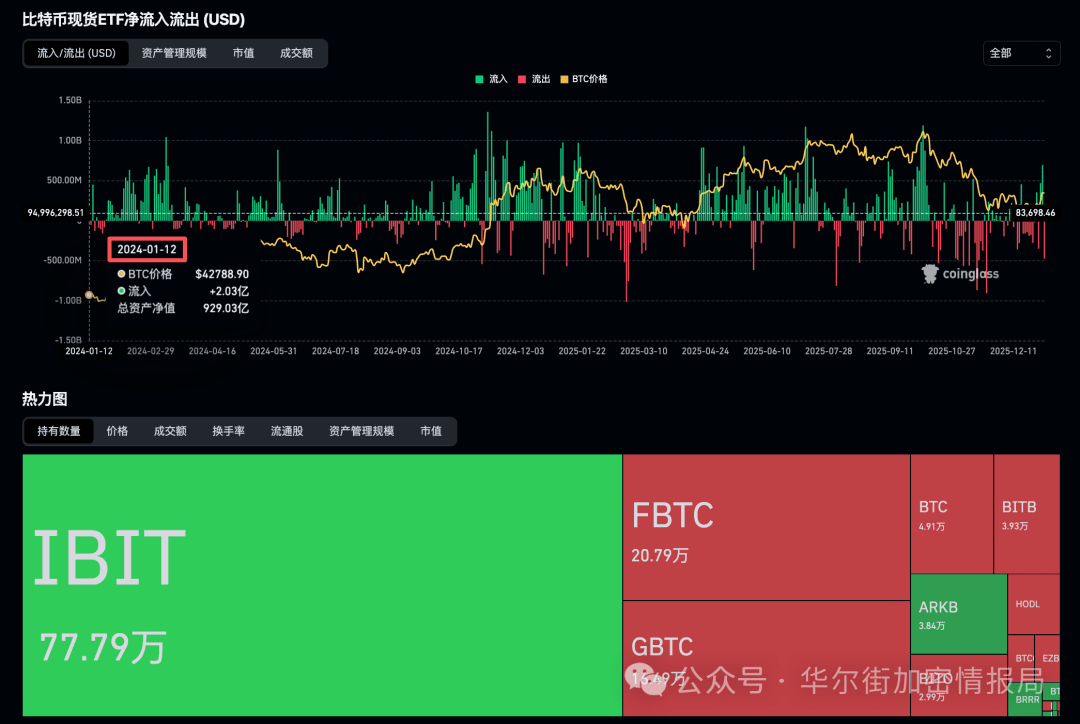Click the GBTC tile in the heatmap
1080x724 pixels.
(765, 660)
